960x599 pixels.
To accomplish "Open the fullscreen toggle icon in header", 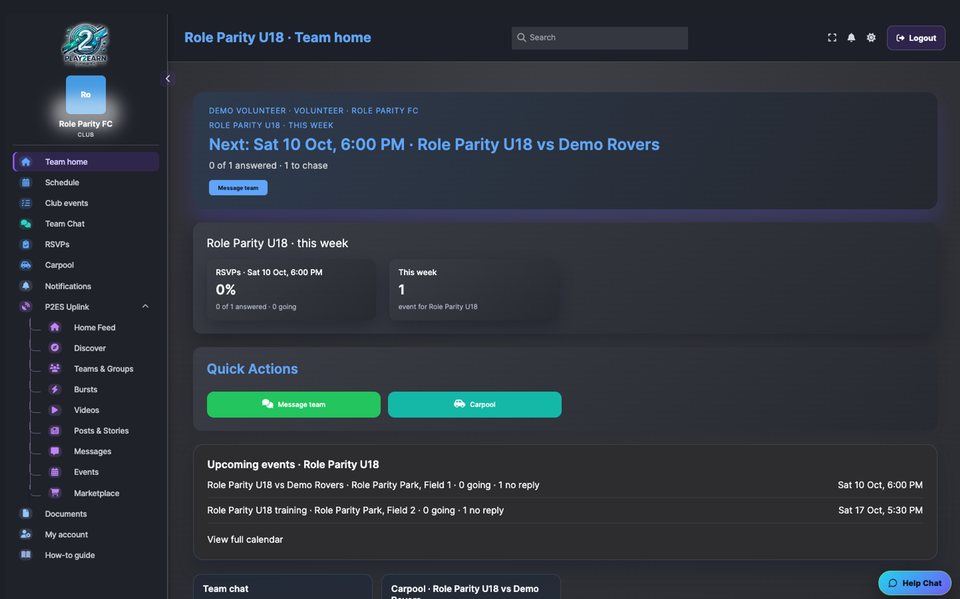I will click(x=832, y=38).
